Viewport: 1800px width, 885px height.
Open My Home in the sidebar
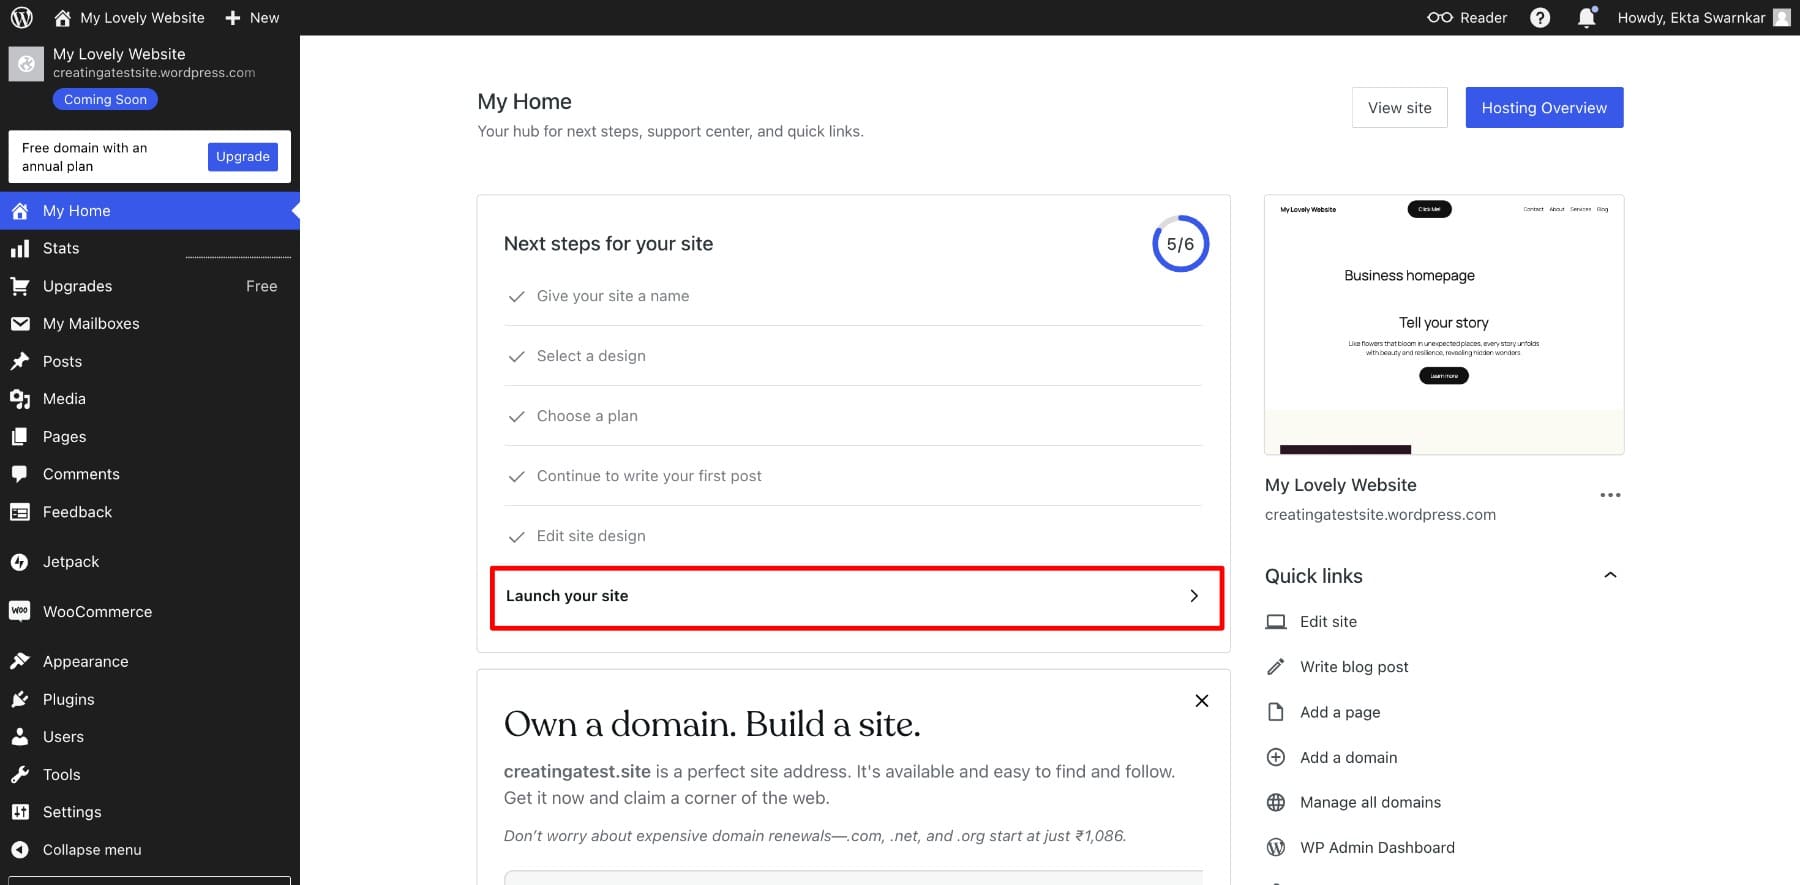pyautogui.click(x=150, y=211)
